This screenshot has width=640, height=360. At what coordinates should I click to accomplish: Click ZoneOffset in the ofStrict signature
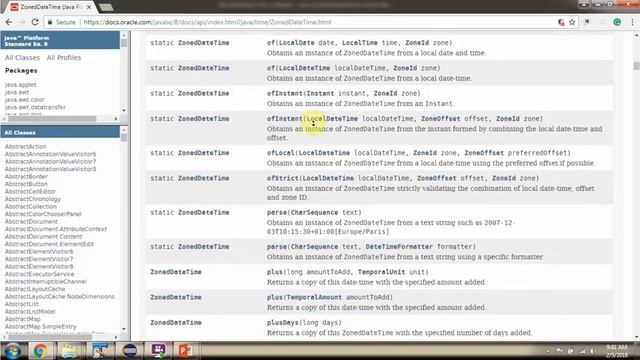tap(436, 178)
